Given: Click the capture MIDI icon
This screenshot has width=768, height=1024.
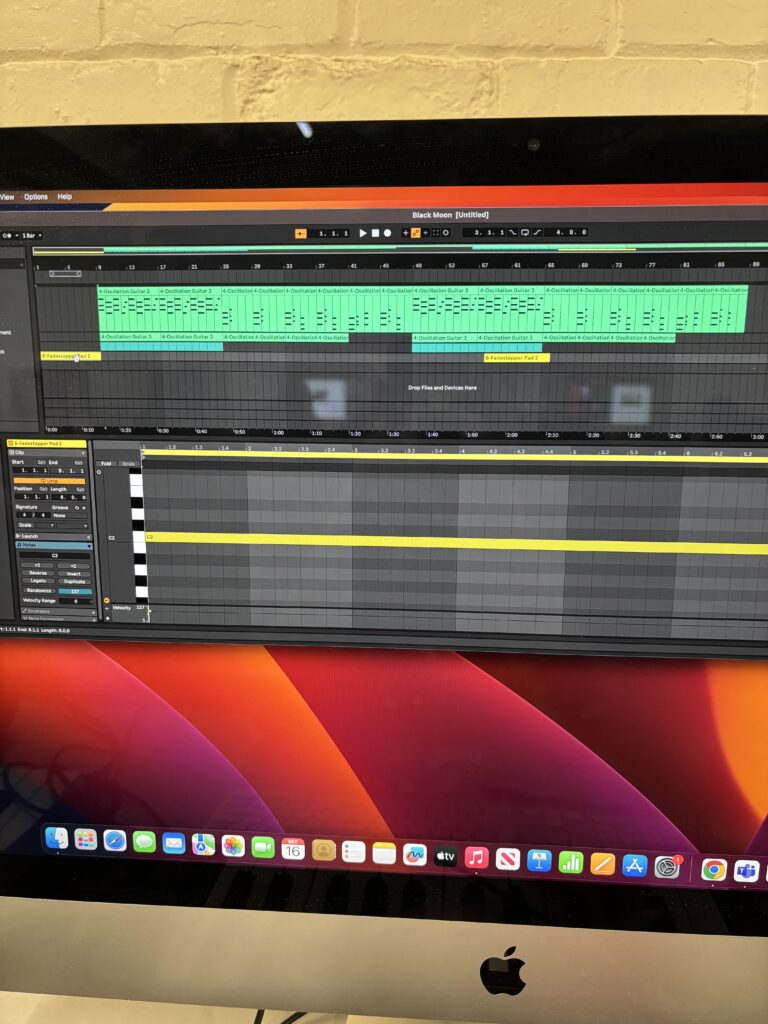Looking at the screenshot, I should coord(436,232).
